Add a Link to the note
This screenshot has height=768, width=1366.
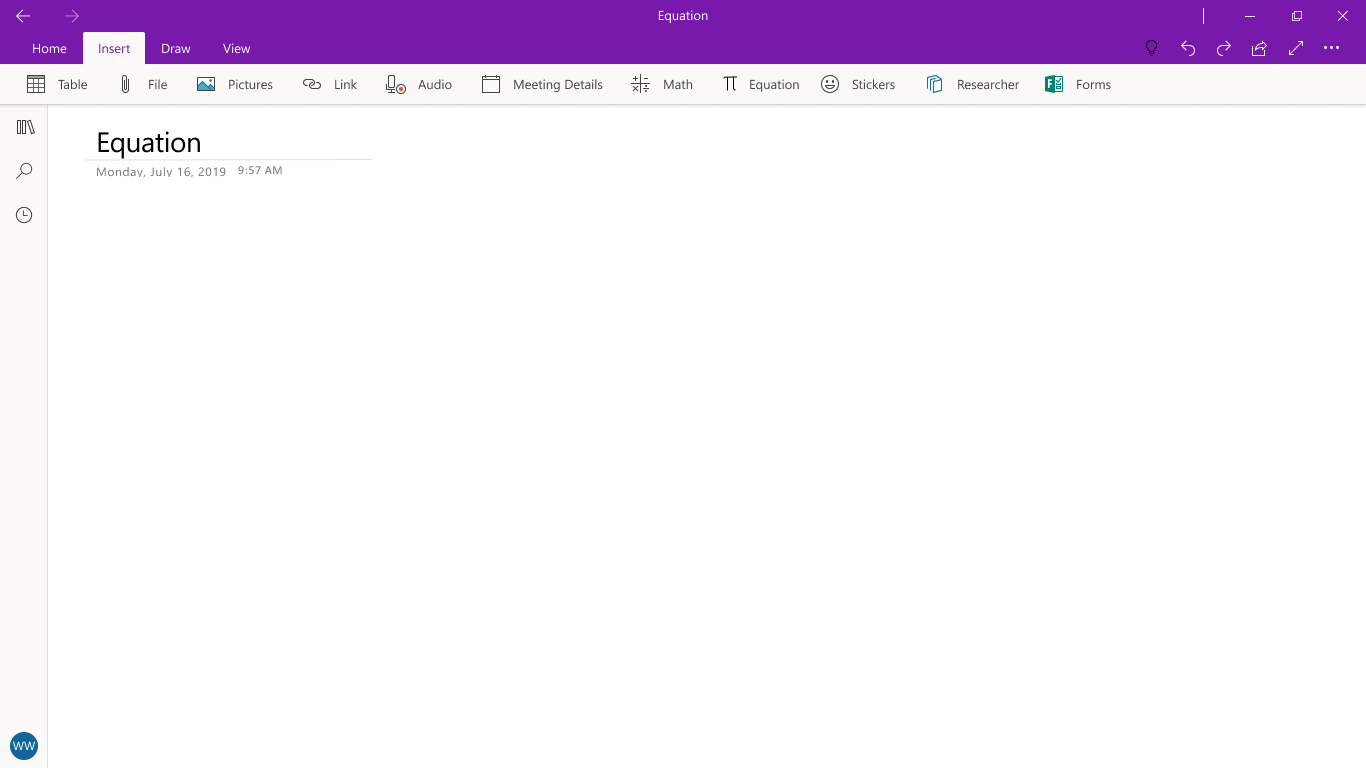(330, 85)
